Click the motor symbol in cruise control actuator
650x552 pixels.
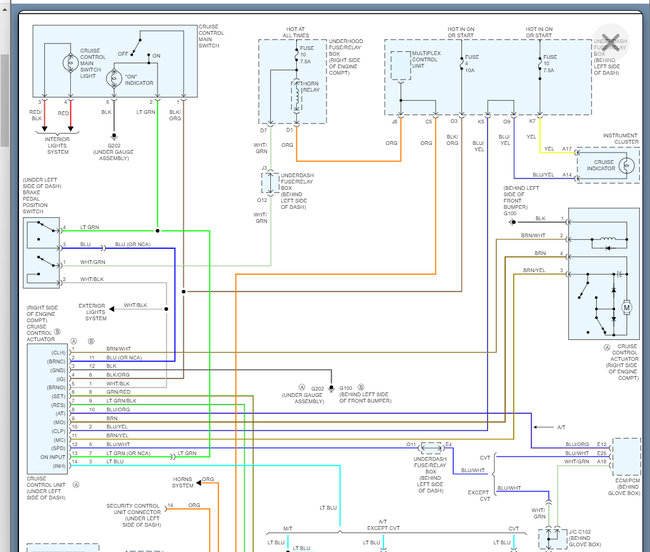click(626, 307)
